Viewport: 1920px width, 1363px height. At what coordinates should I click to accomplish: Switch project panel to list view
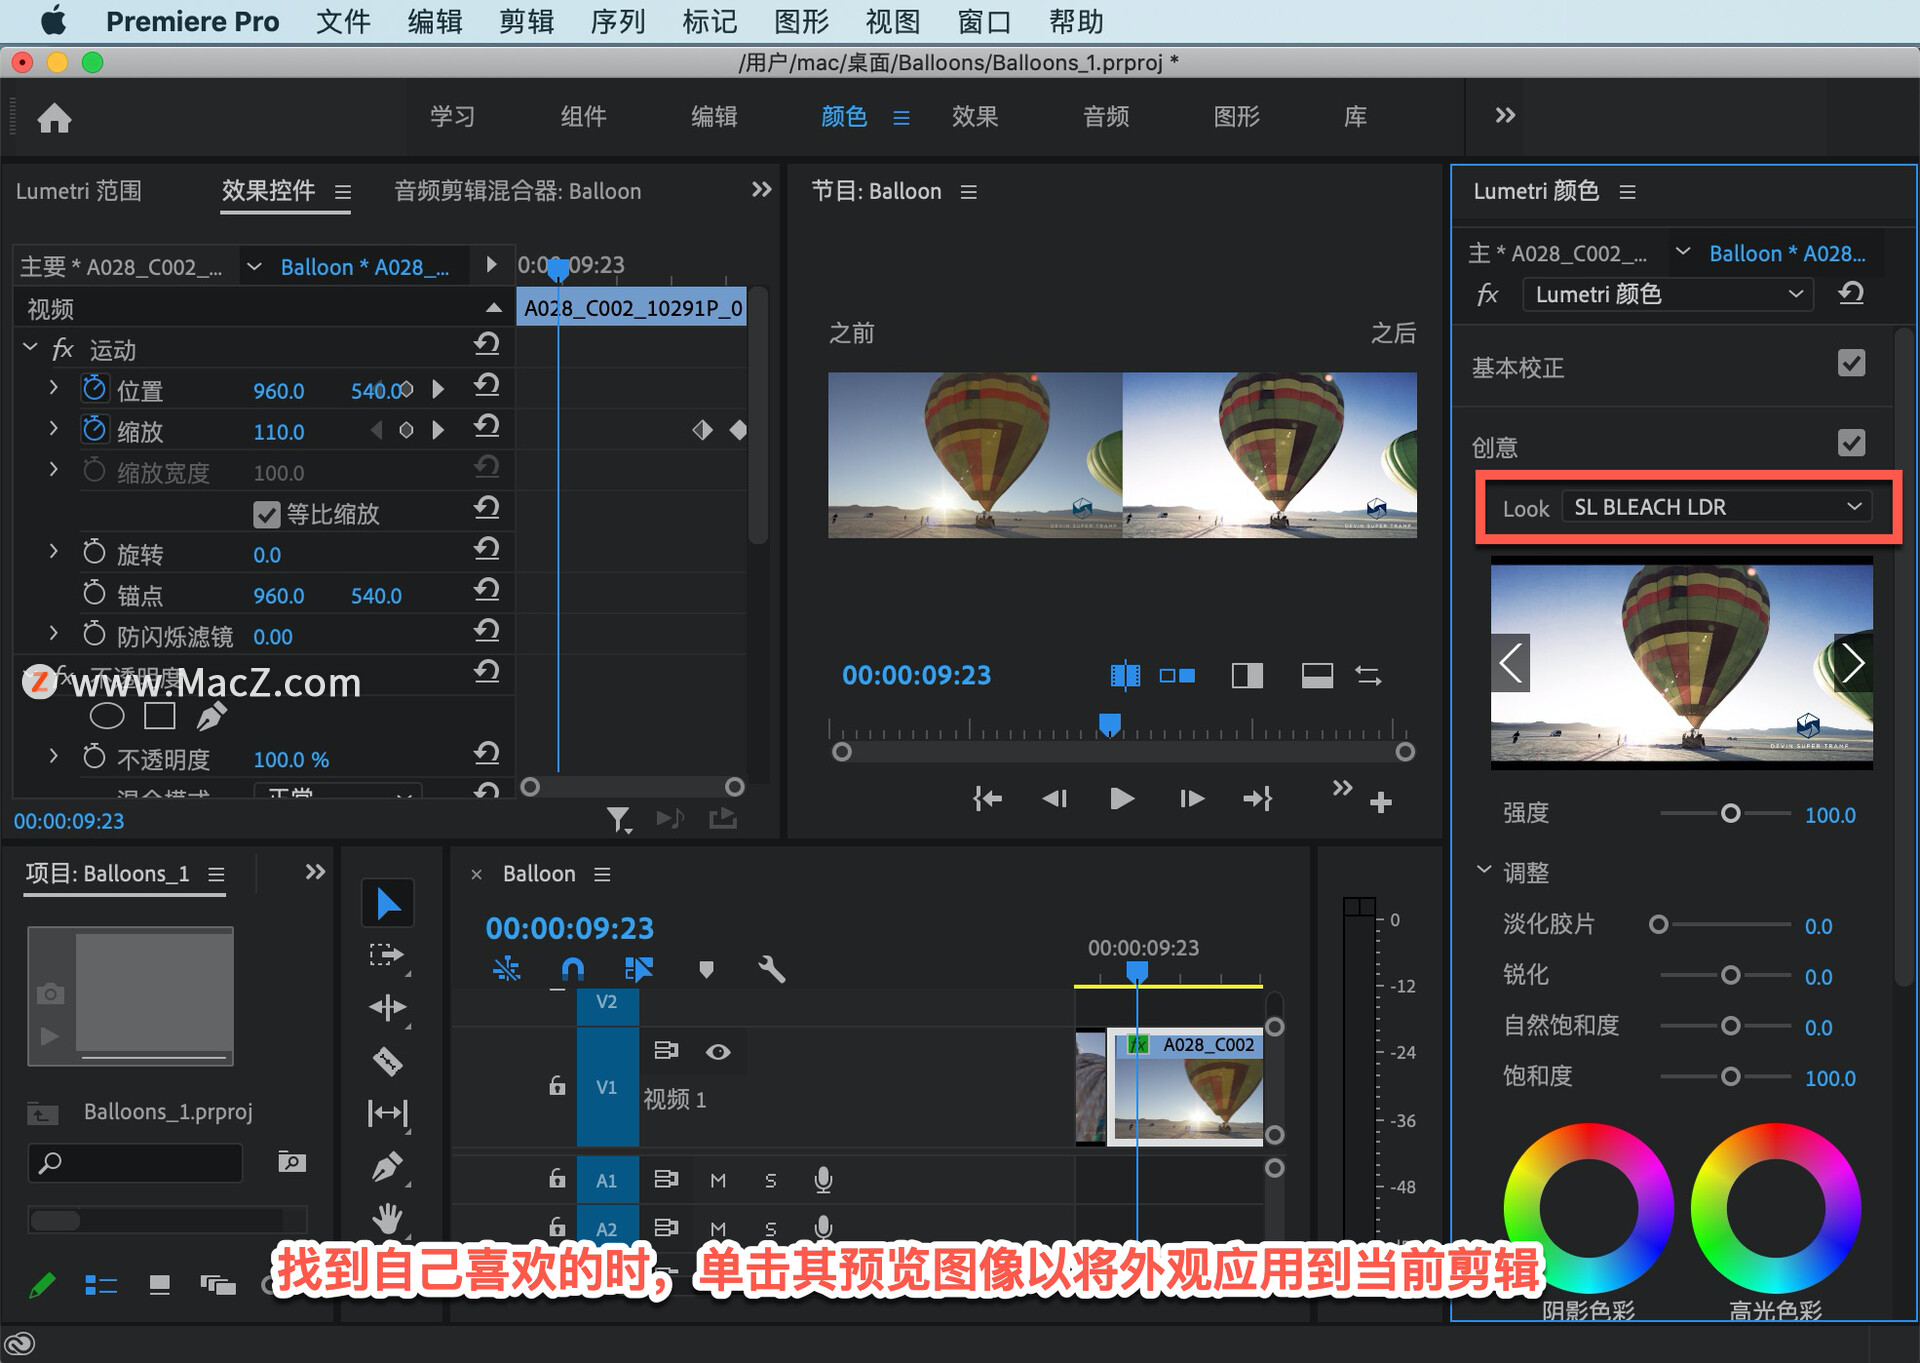click(101, 1285)
